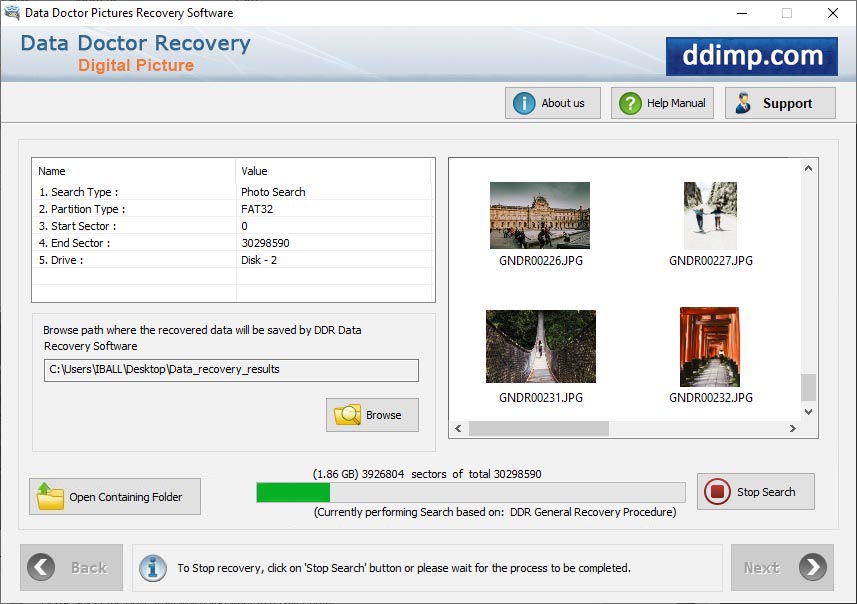Click the Data_recovery_results path field
This screenshot has height=604, width=857.
(x=231, y=370)
